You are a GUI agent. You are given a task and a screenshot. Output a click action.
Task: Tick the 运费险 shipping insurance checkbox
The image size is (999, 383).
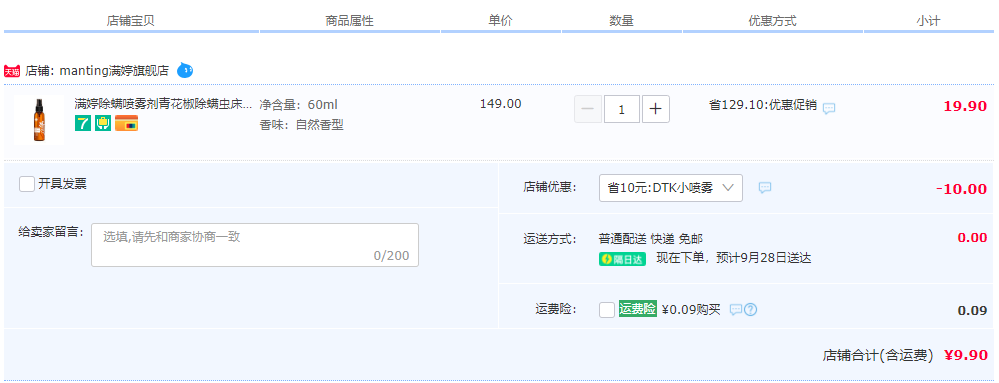point(607,310)
